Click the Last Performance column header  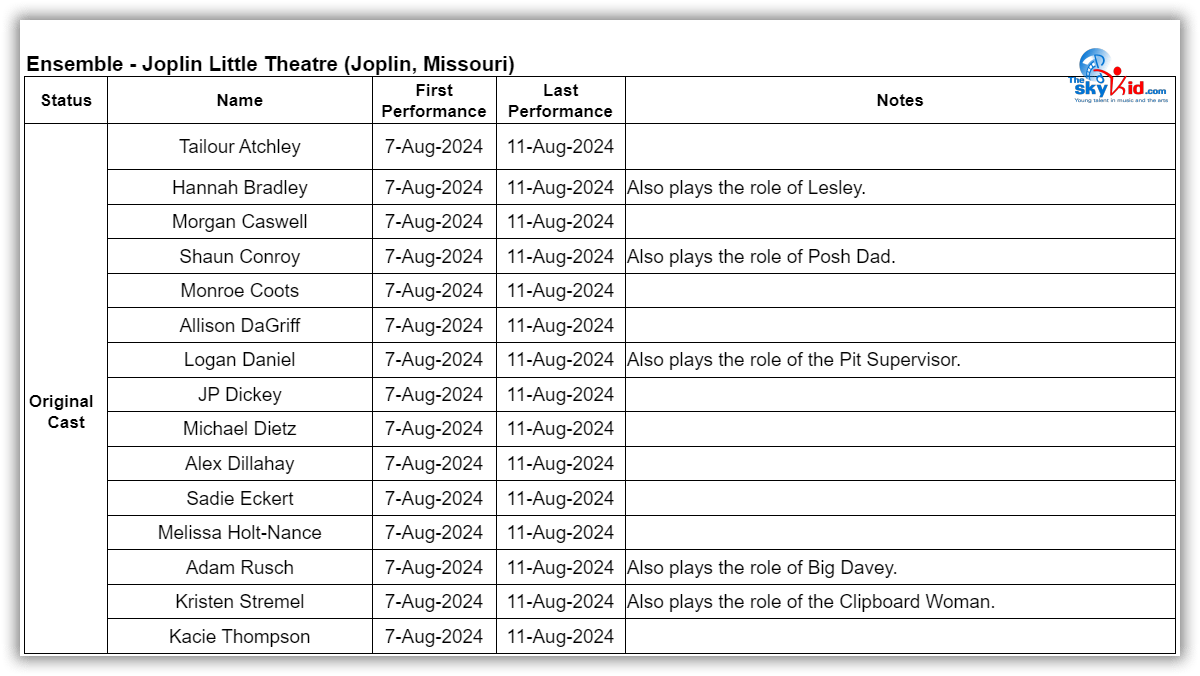[560, 100]
